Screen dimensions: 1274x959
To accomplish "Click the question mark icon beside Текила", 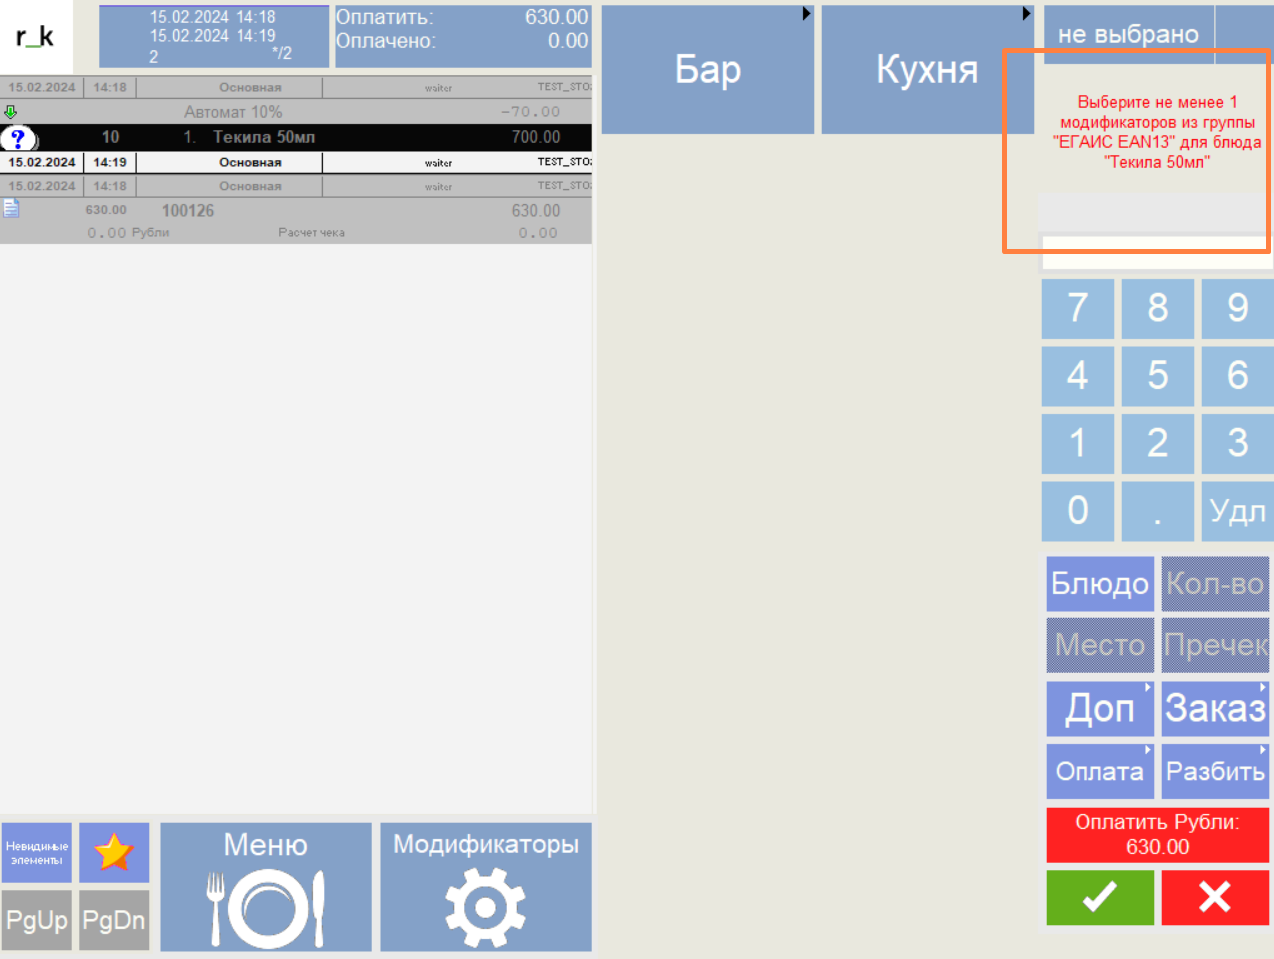I will [18, 138].
